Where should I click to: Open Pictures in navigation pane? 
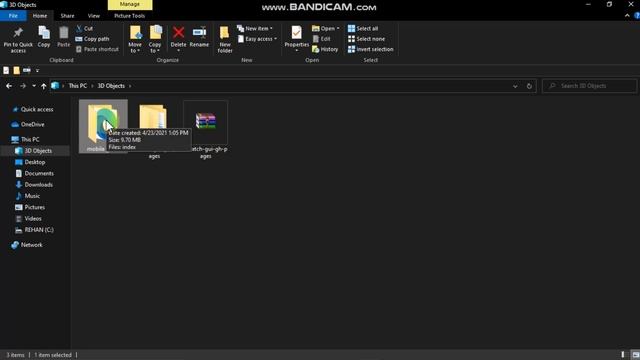pyautogui.click(x=34, y=207)
